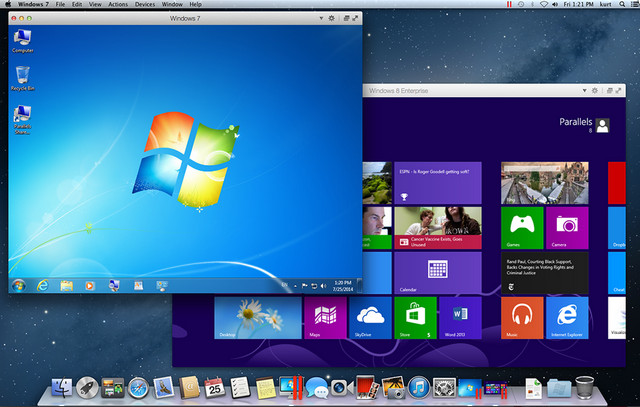Open the Action Center flag in Windows 7 tray
This screenshot has height=407, width=640.
pos(304,286)
